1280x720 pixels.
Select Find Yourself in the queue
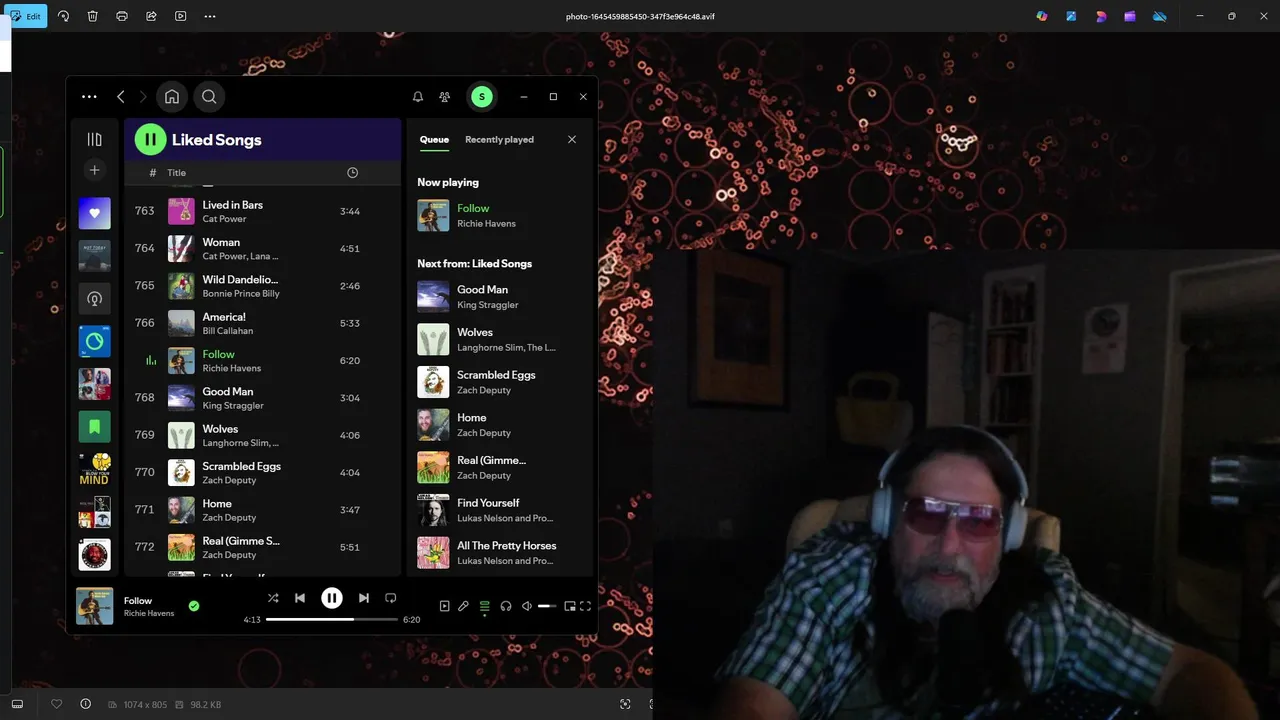click(499, 510)
